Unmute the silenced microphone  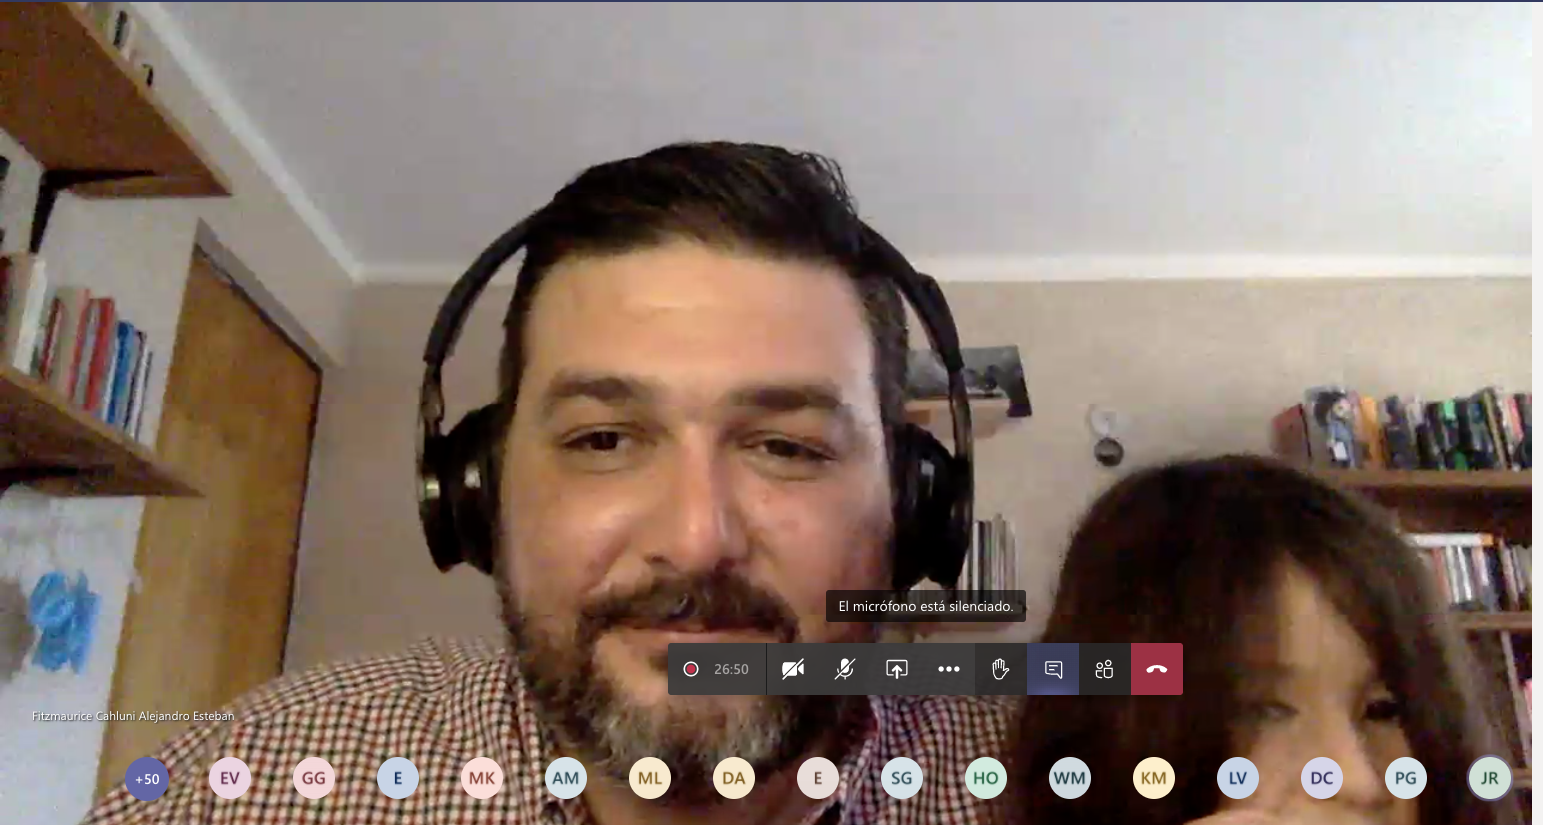[x=845, y=669]
